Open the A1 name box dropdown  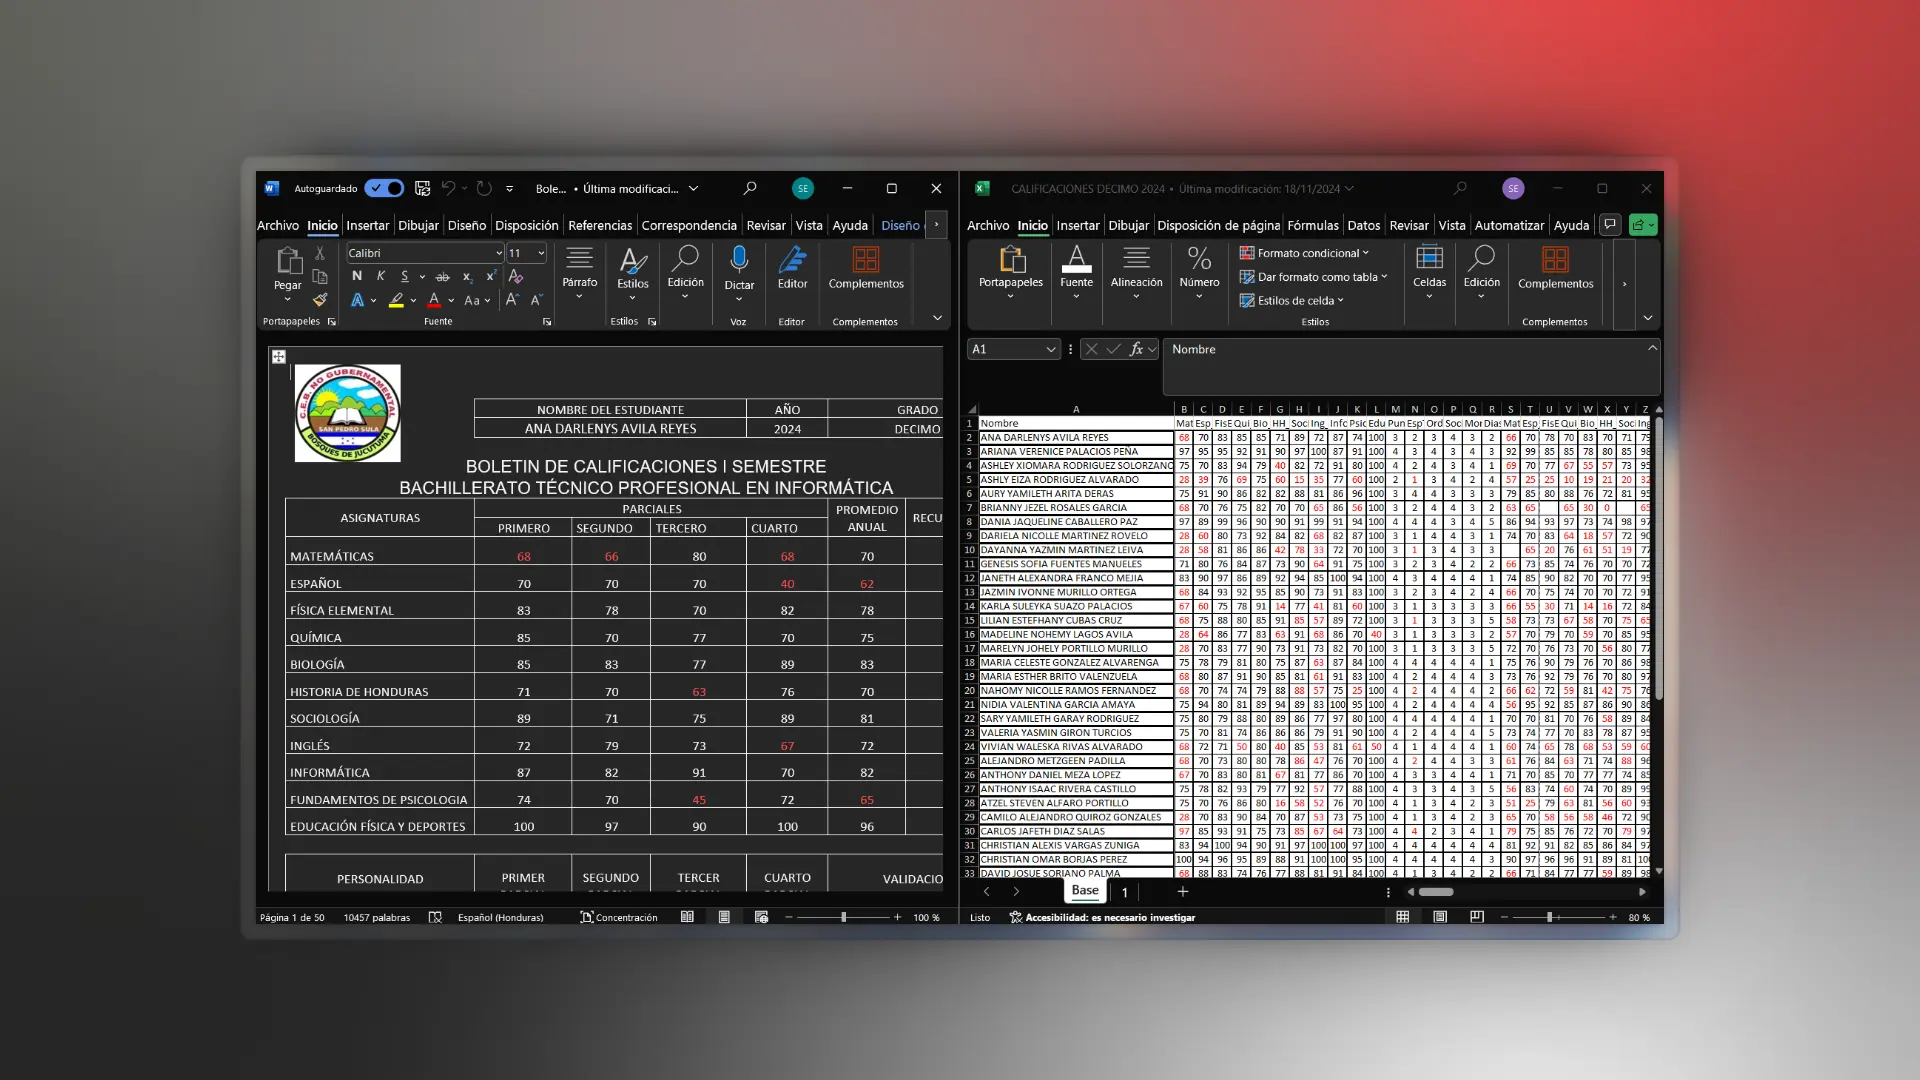[1050, 349]
